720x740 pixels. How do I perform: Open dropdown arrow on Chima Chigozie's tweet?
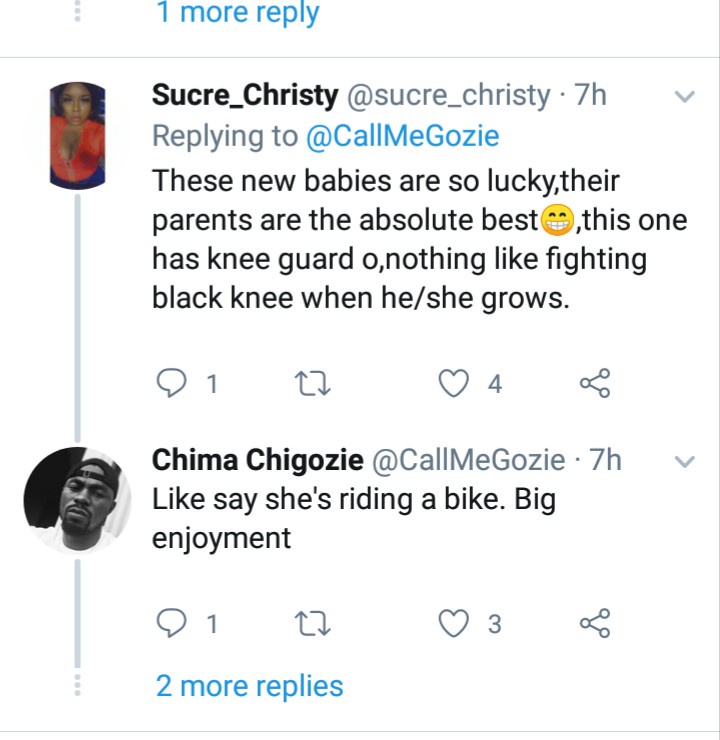[x=685, y=461]
